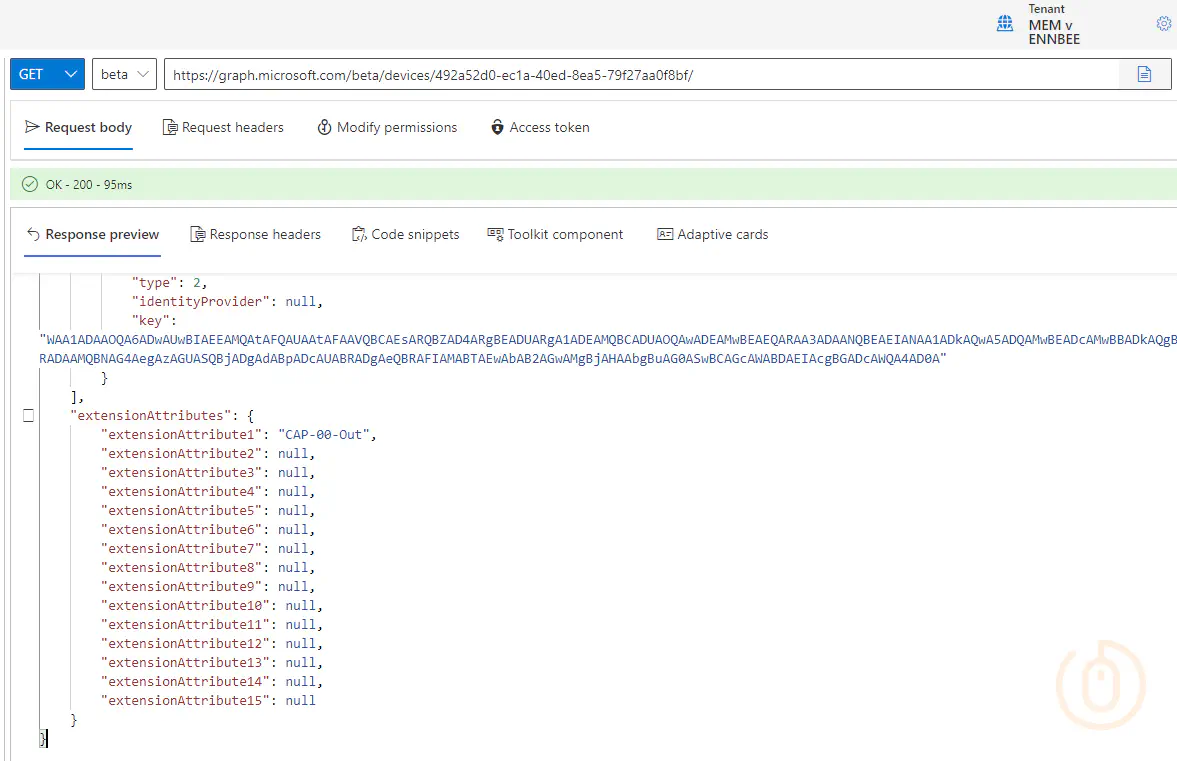This screenshot has width=1177, height=761.
Task: Select the CAP-00-Out attribute value
Action: click(x=326, y=434)
